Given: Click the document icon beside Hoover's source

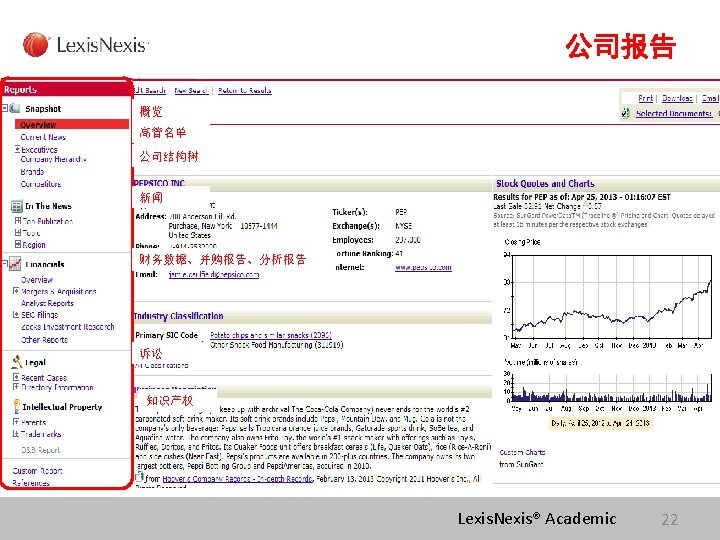Looking at the screenshot, I should tap(139, 477).
